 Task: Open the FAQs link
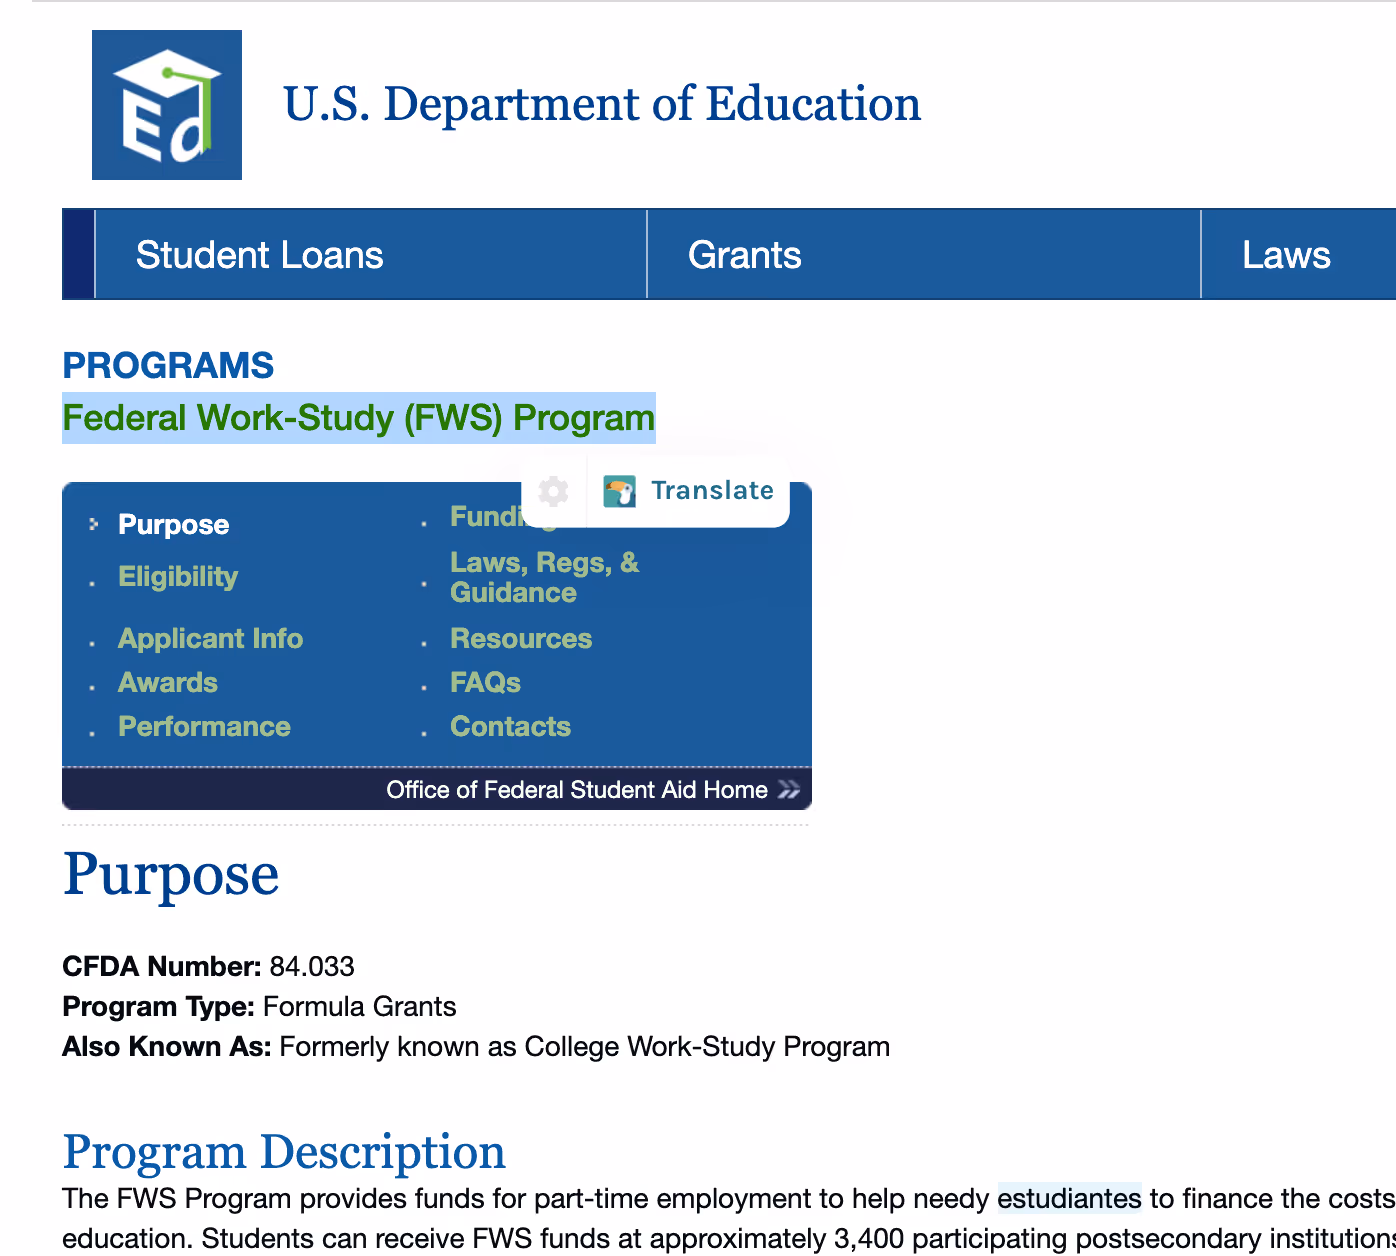click(x=485, y=683)
